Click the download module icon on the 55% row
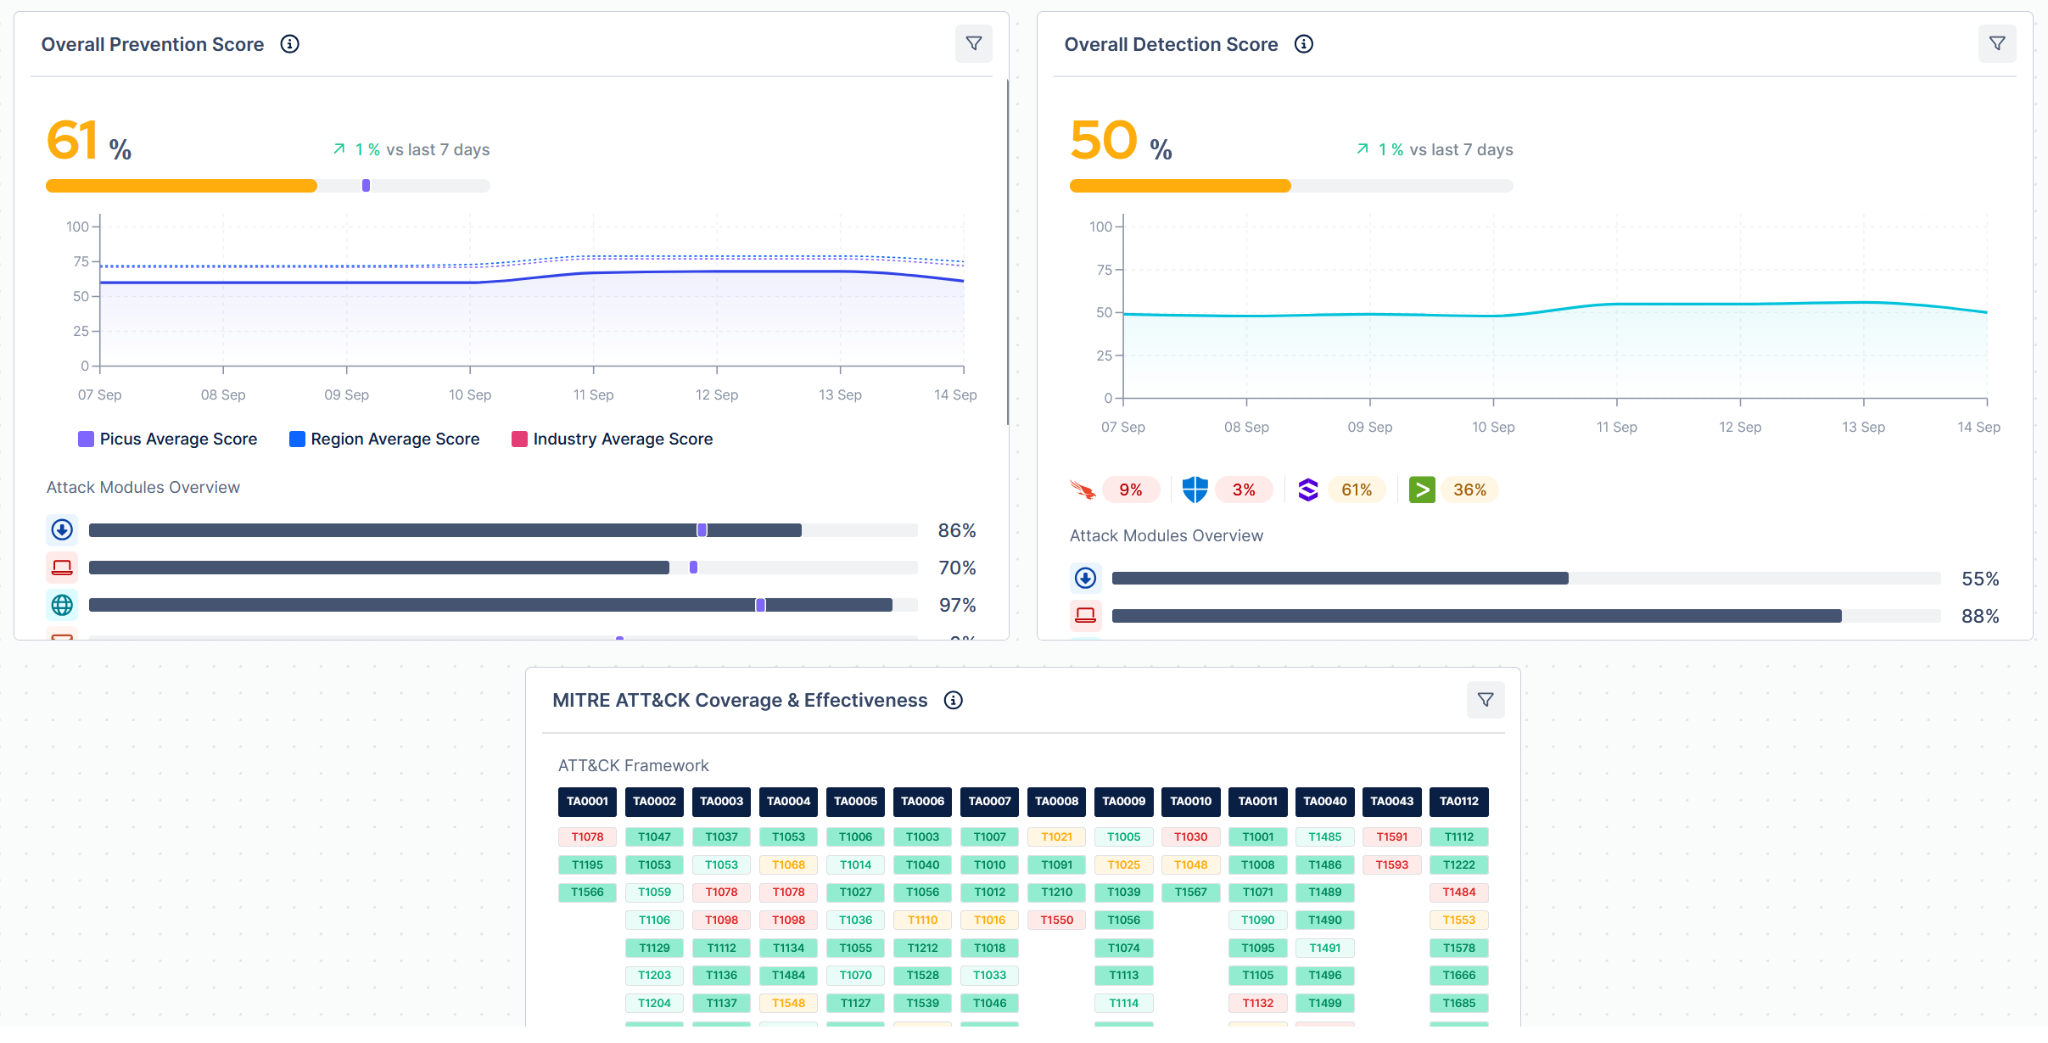 coord(1086,578)
